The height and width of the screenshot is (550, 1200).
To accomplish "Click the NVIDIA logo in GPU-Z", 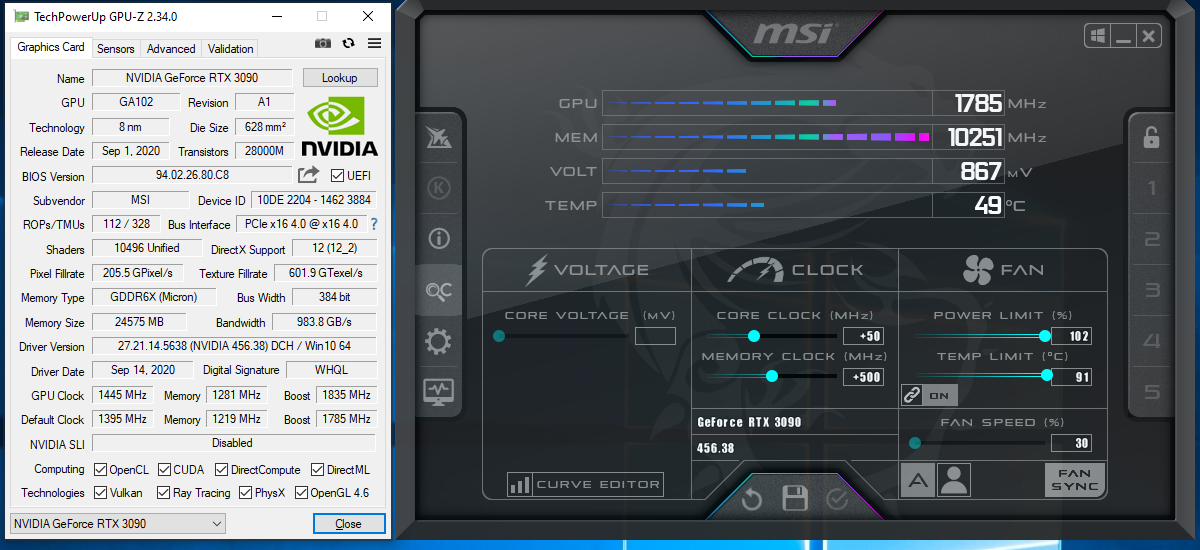I will [340, 127].
